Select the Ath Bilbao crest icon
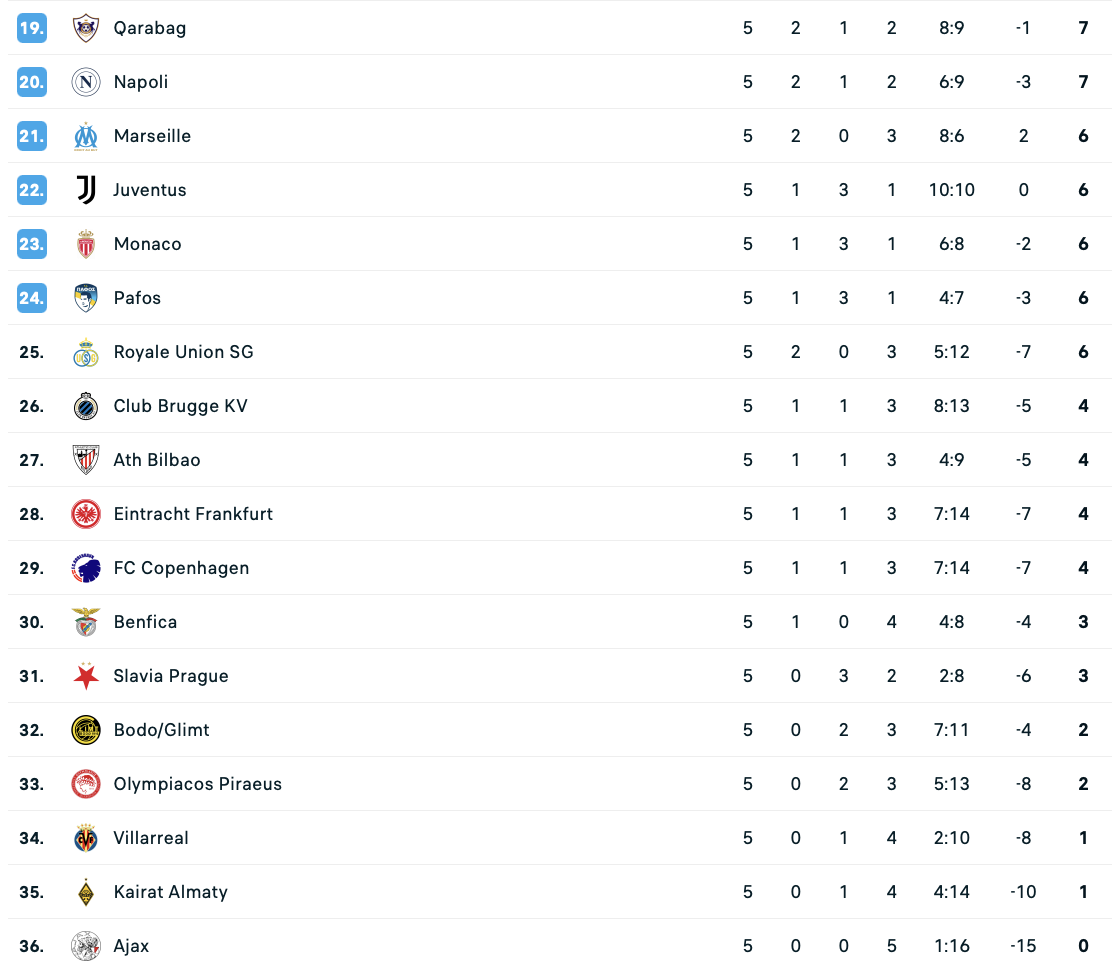 86,460
